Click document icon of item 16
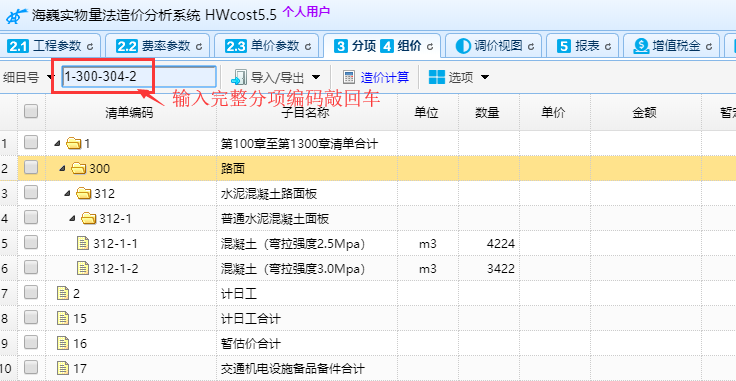The width and height of the screenshot is (736, 381). click(63, 343)
